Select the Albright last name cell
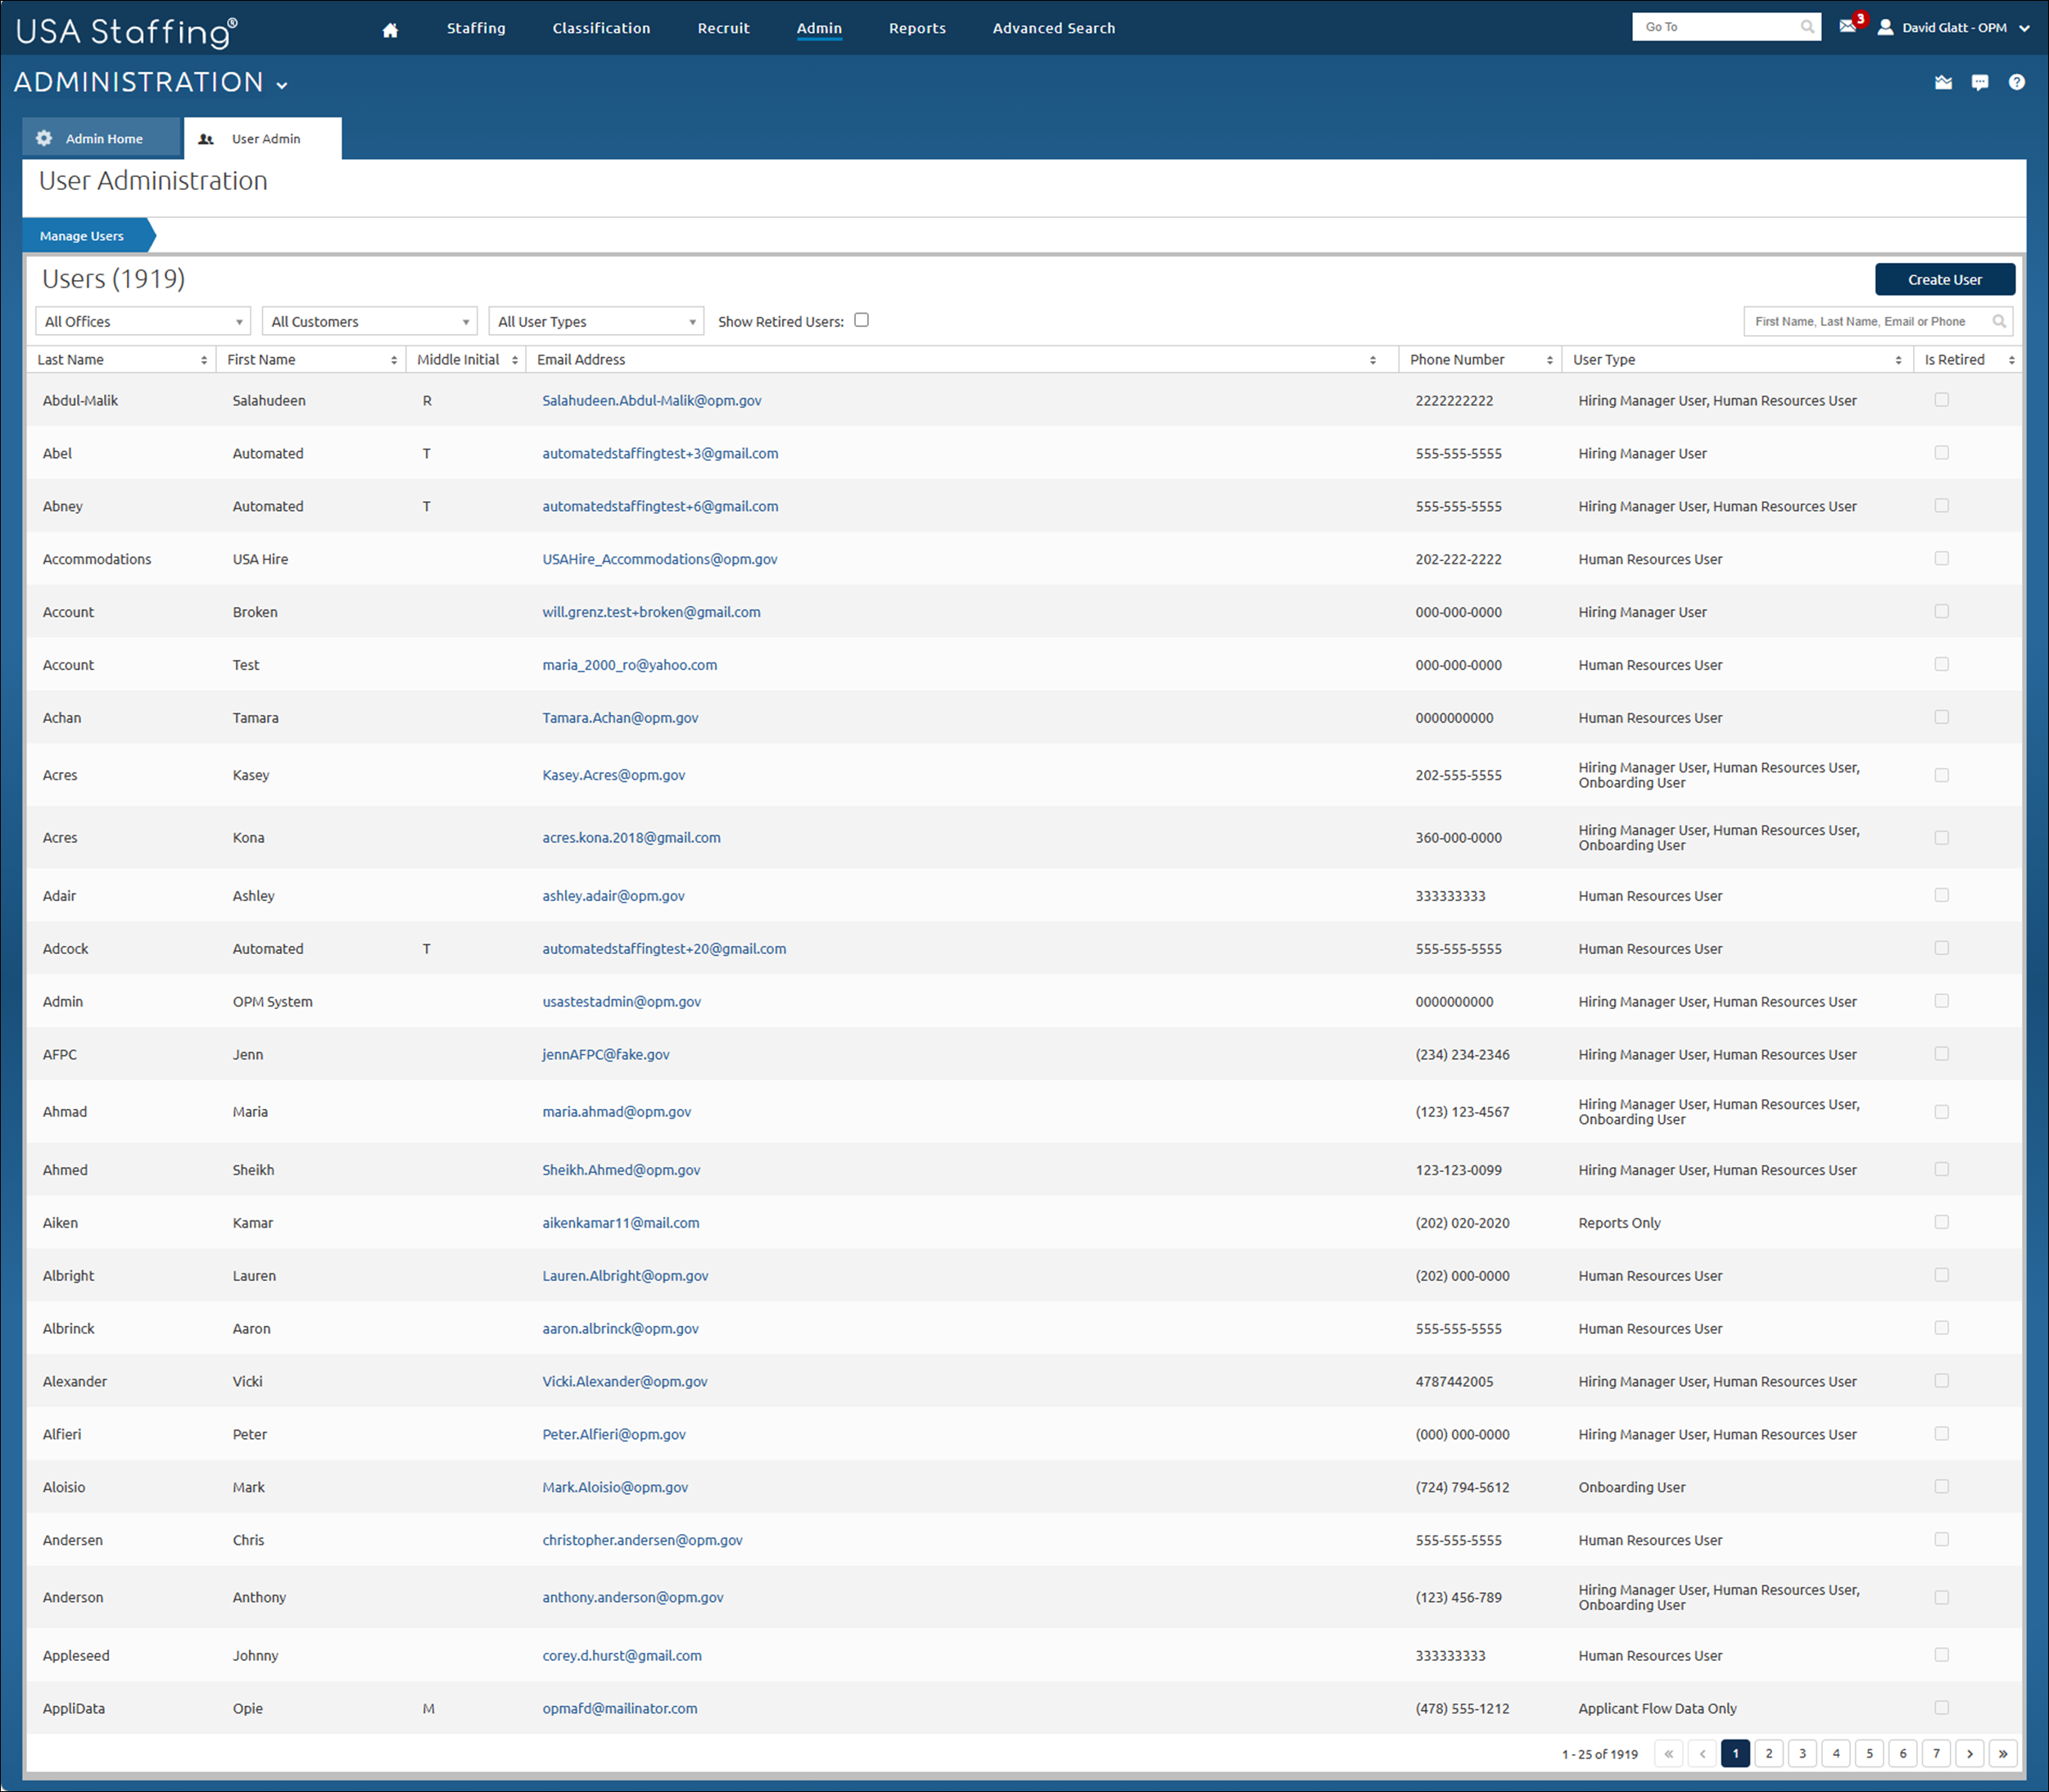 point(69,1276)
